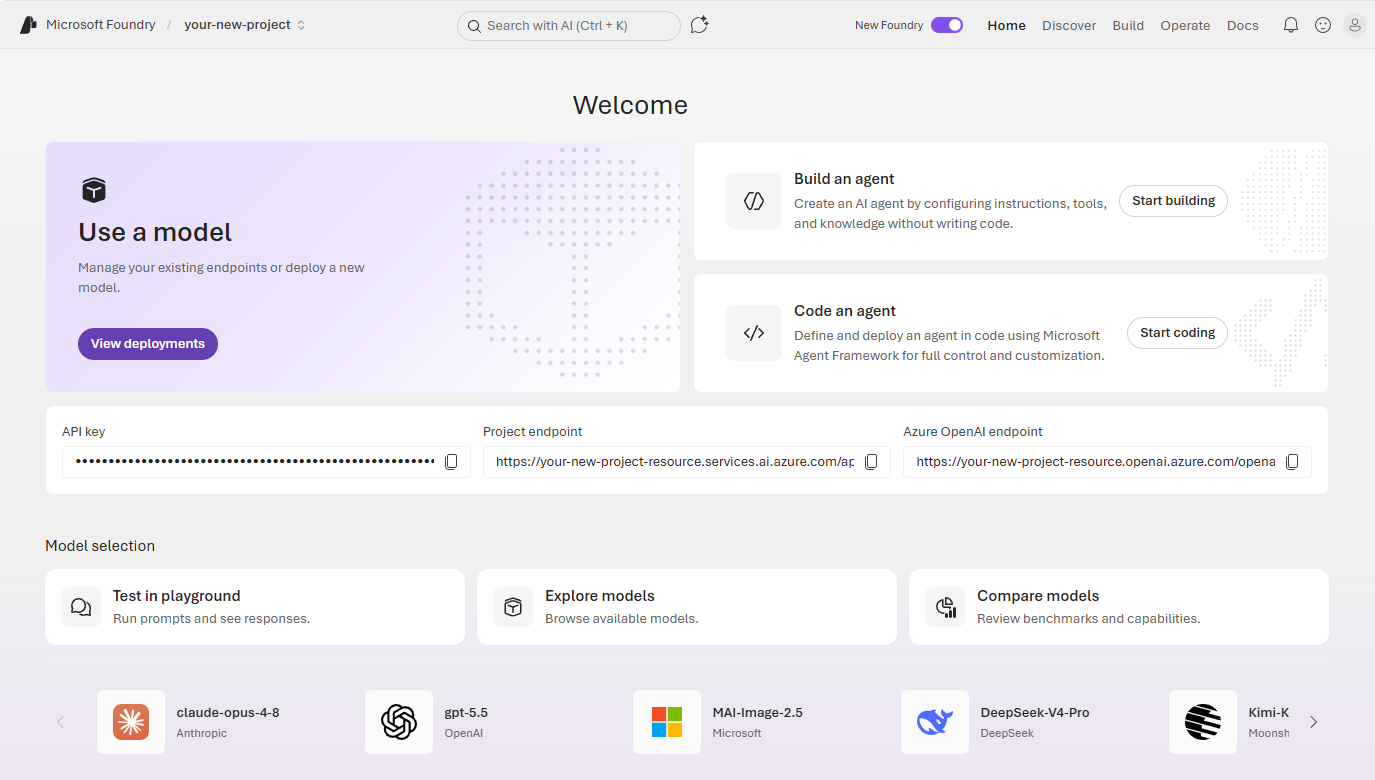Open the feedback smiley icon
The image size is (1375, 780).
pyautogui.click(x=1323, y=25)
